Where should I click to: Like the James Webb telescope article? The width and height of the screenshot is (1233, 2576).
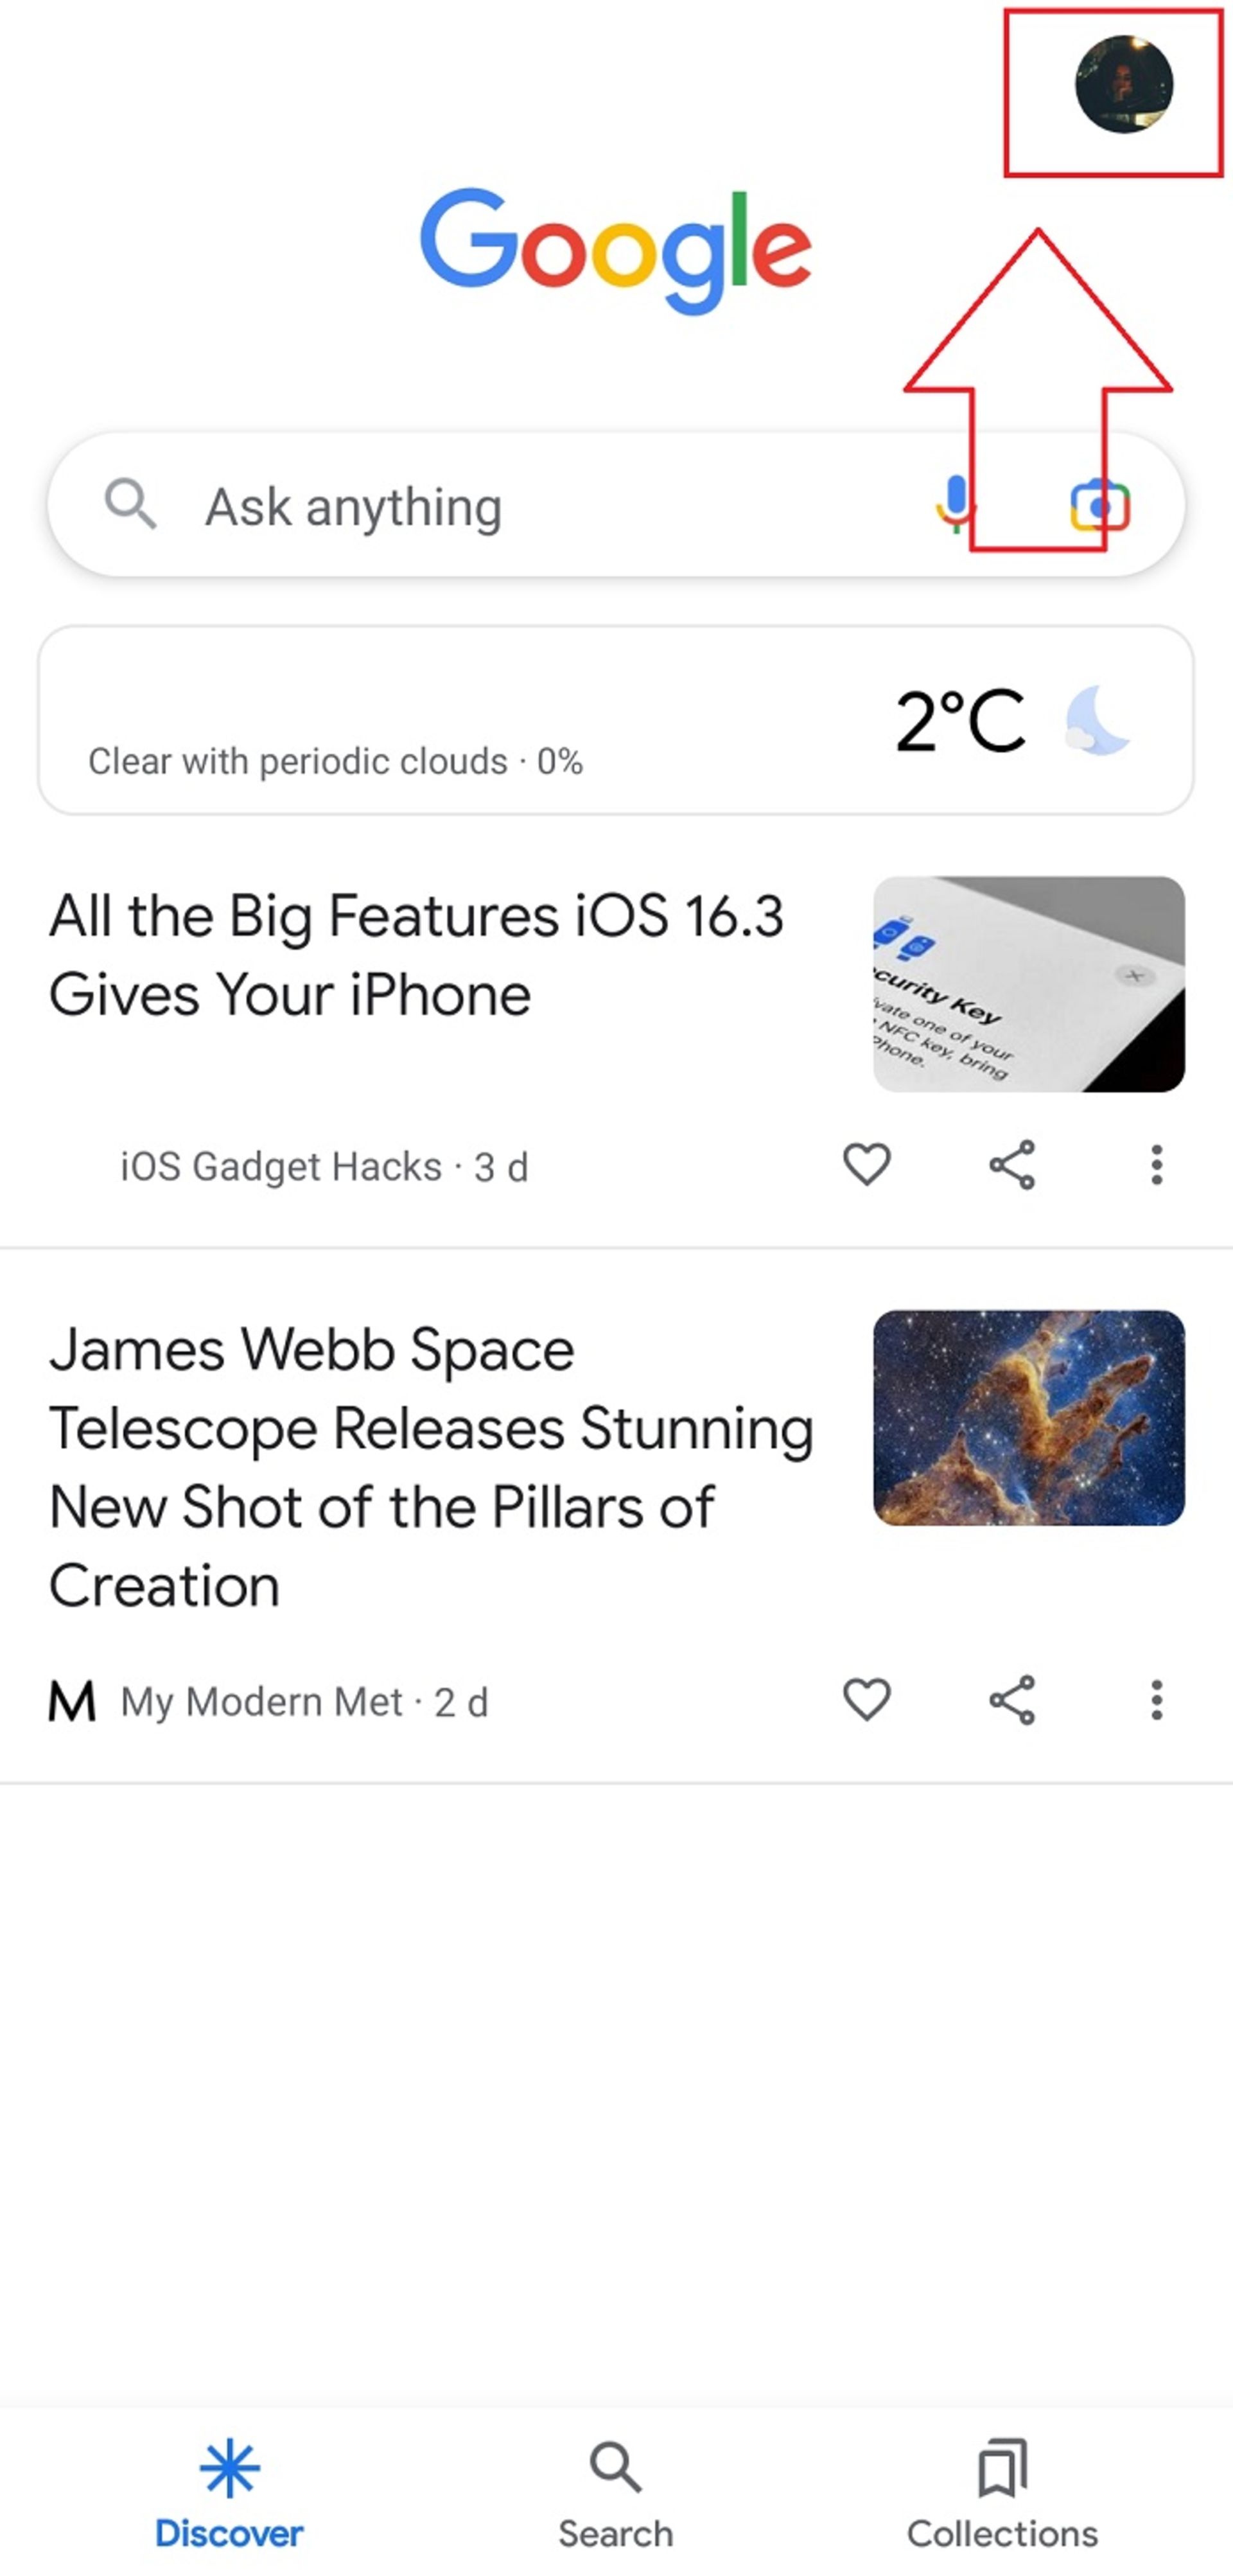coord(866,1700)
